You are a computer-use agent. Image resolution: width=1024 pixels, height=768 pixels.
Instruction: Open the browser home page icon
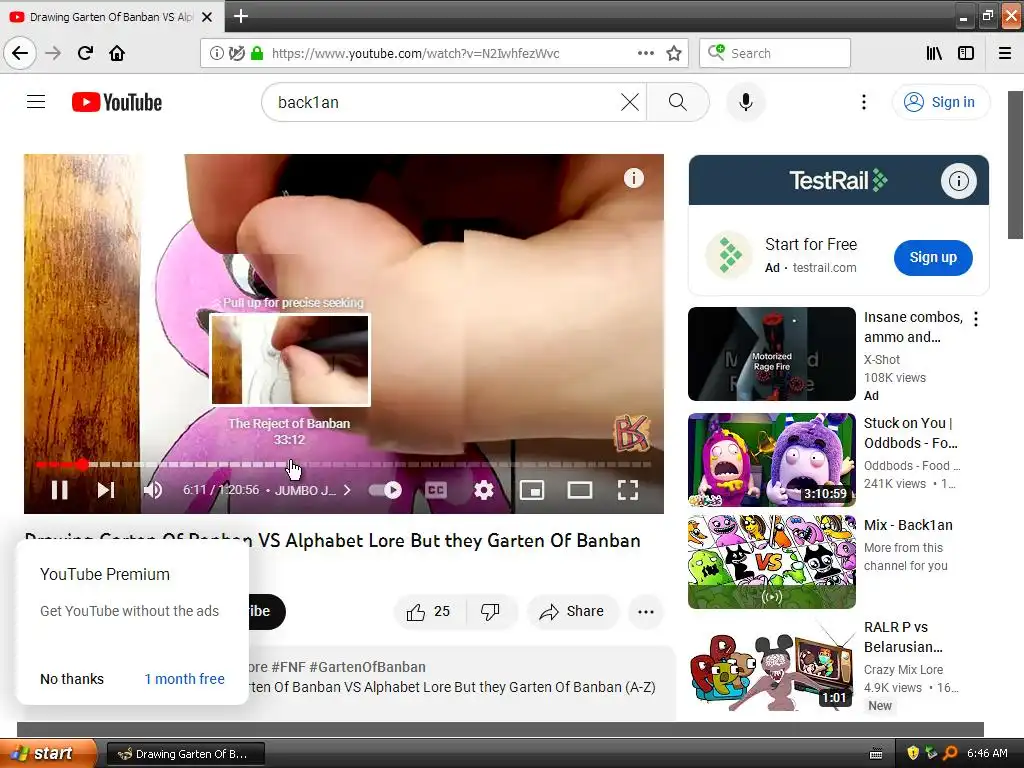click(117, 53)
